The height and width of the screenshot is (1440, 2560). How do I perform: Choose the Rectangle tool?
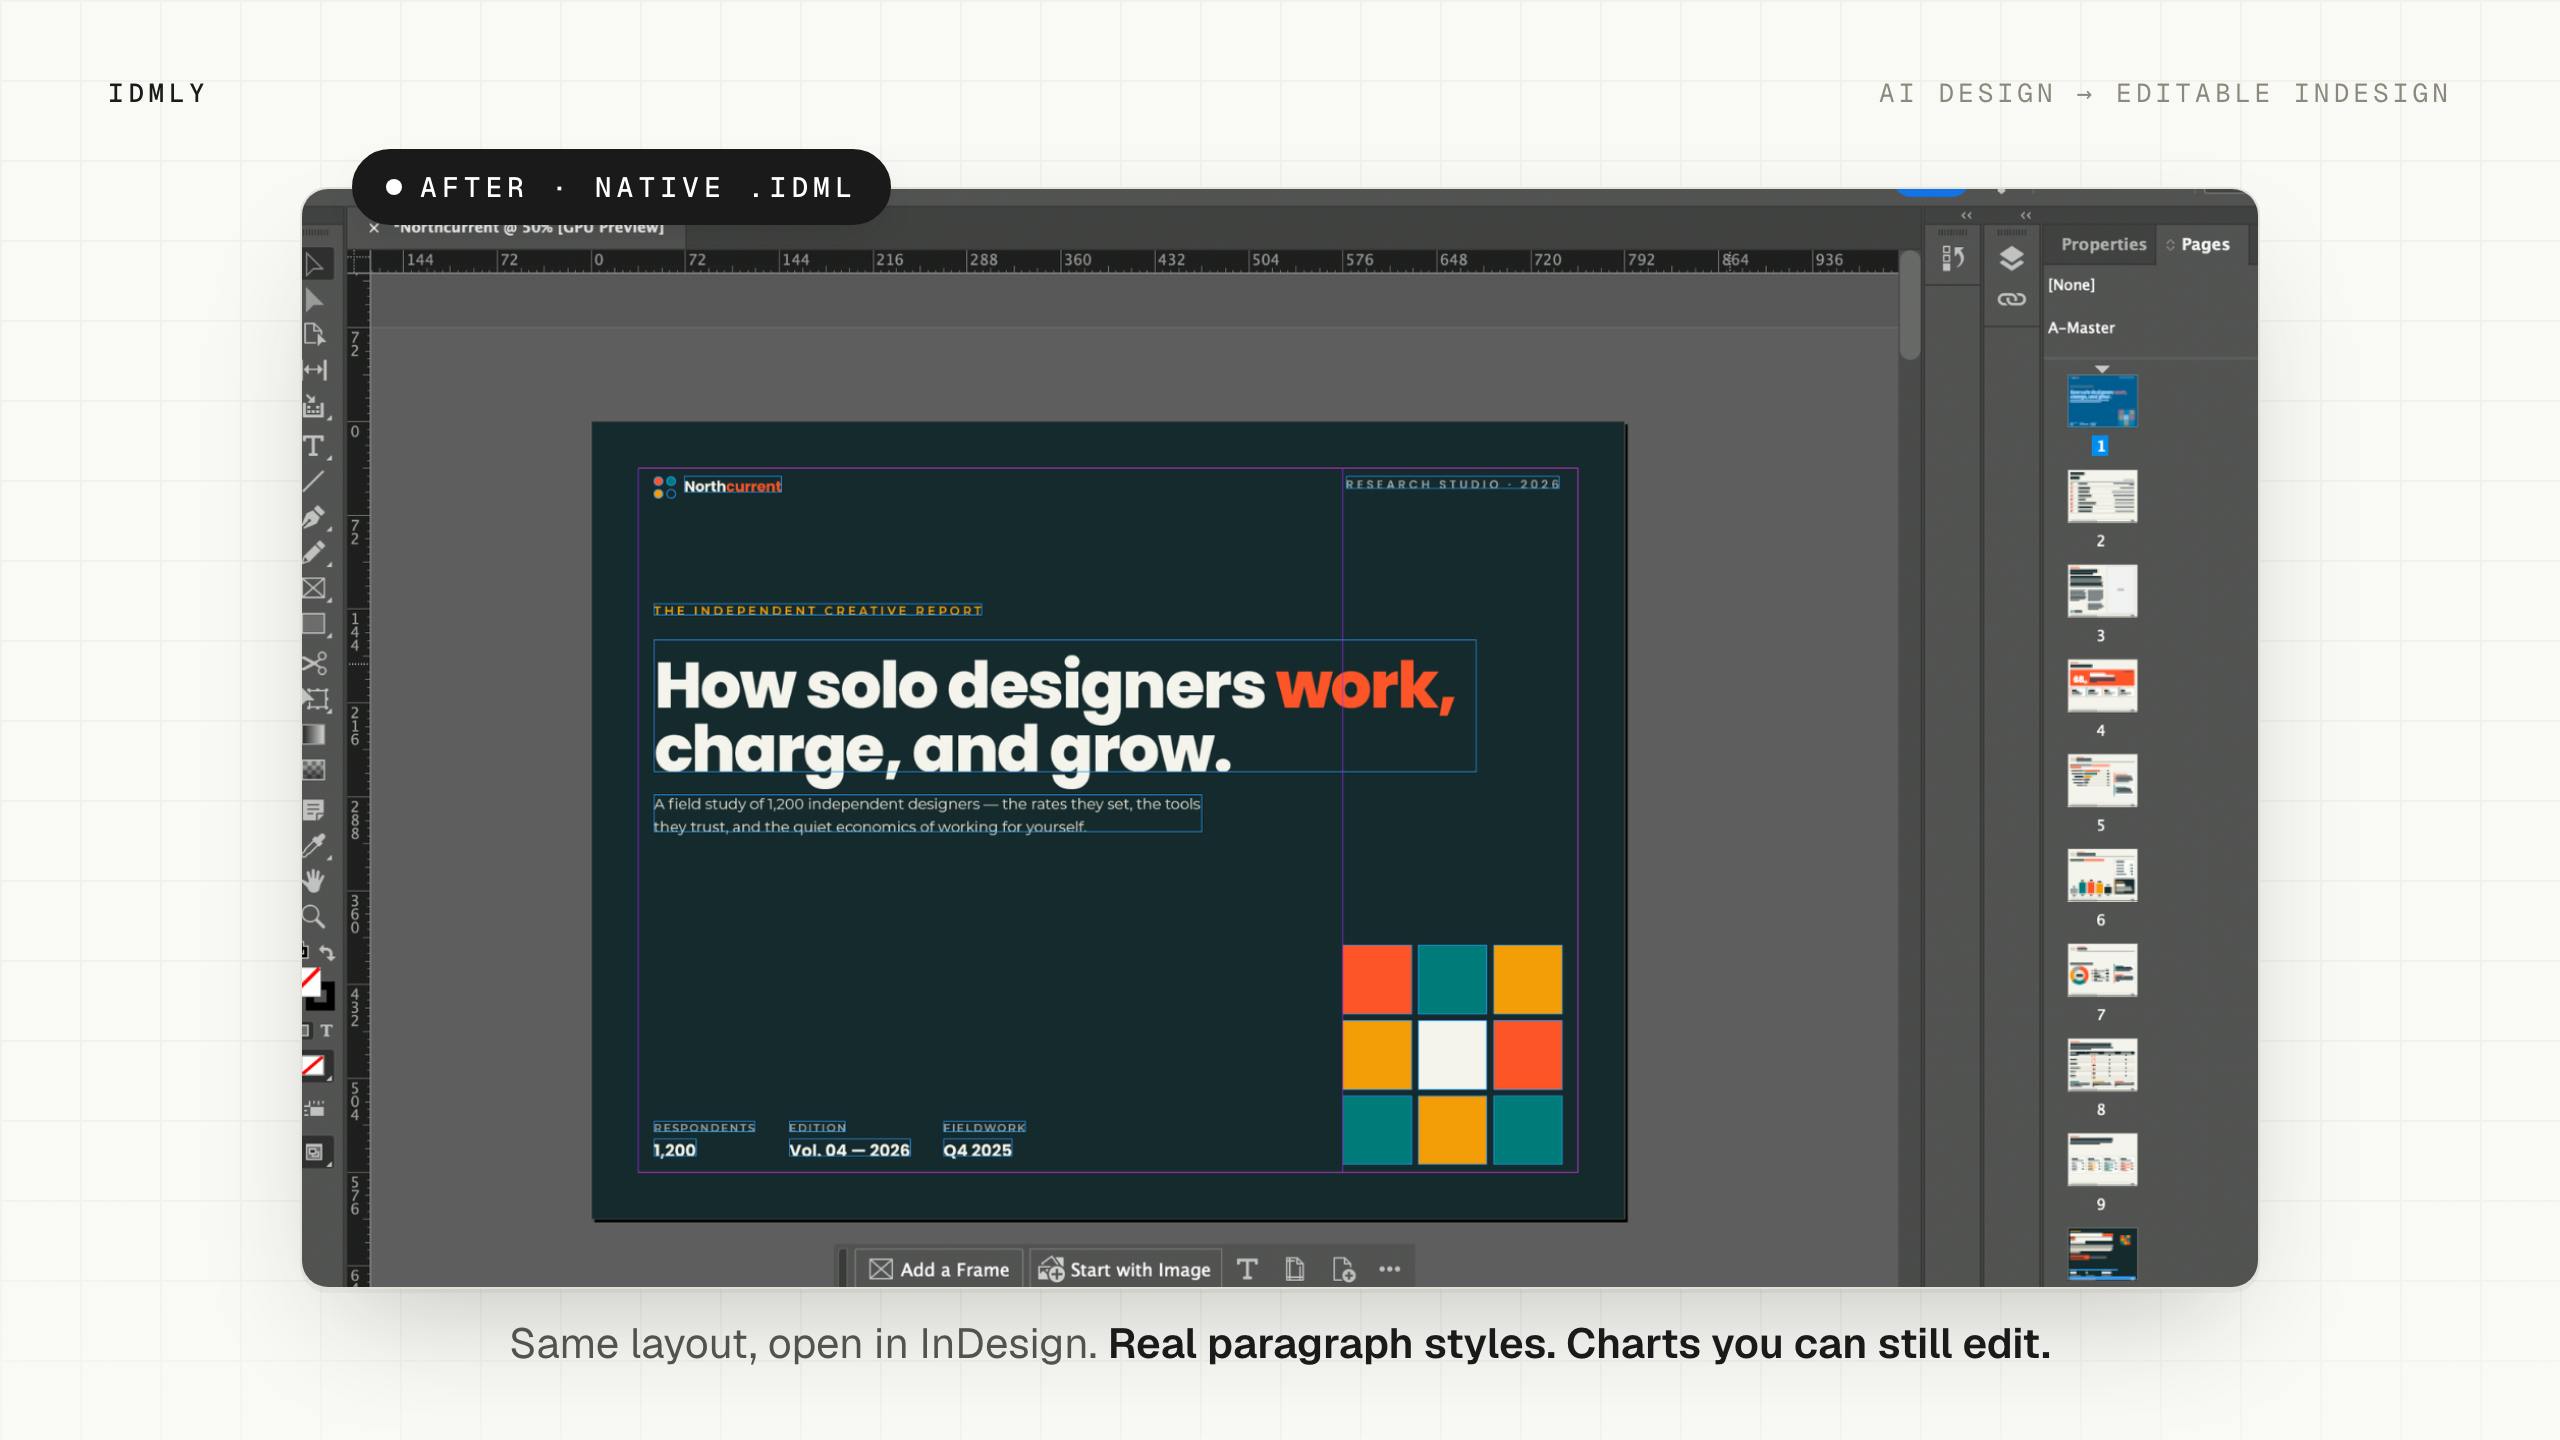coord(314,625)
